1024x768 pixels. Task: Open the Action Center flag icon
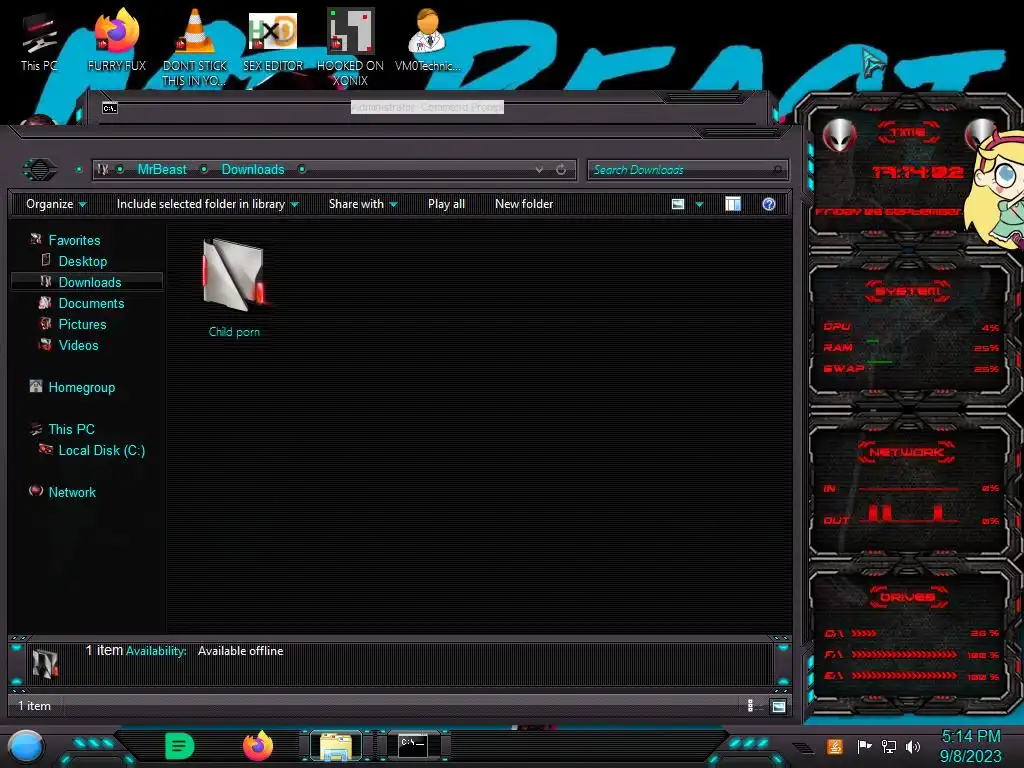pos(864,746)
